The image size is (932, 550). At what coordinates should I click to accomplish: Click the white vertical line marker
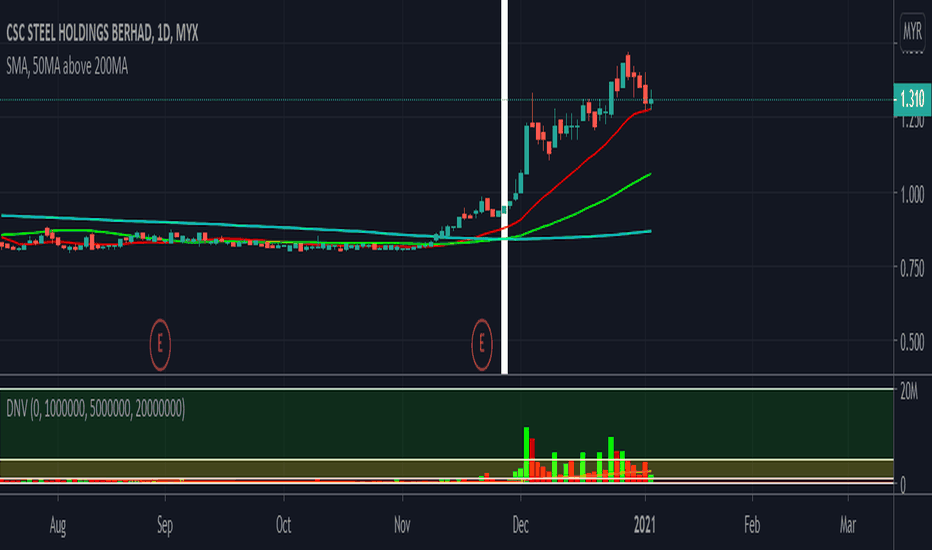tap(505, 187)
